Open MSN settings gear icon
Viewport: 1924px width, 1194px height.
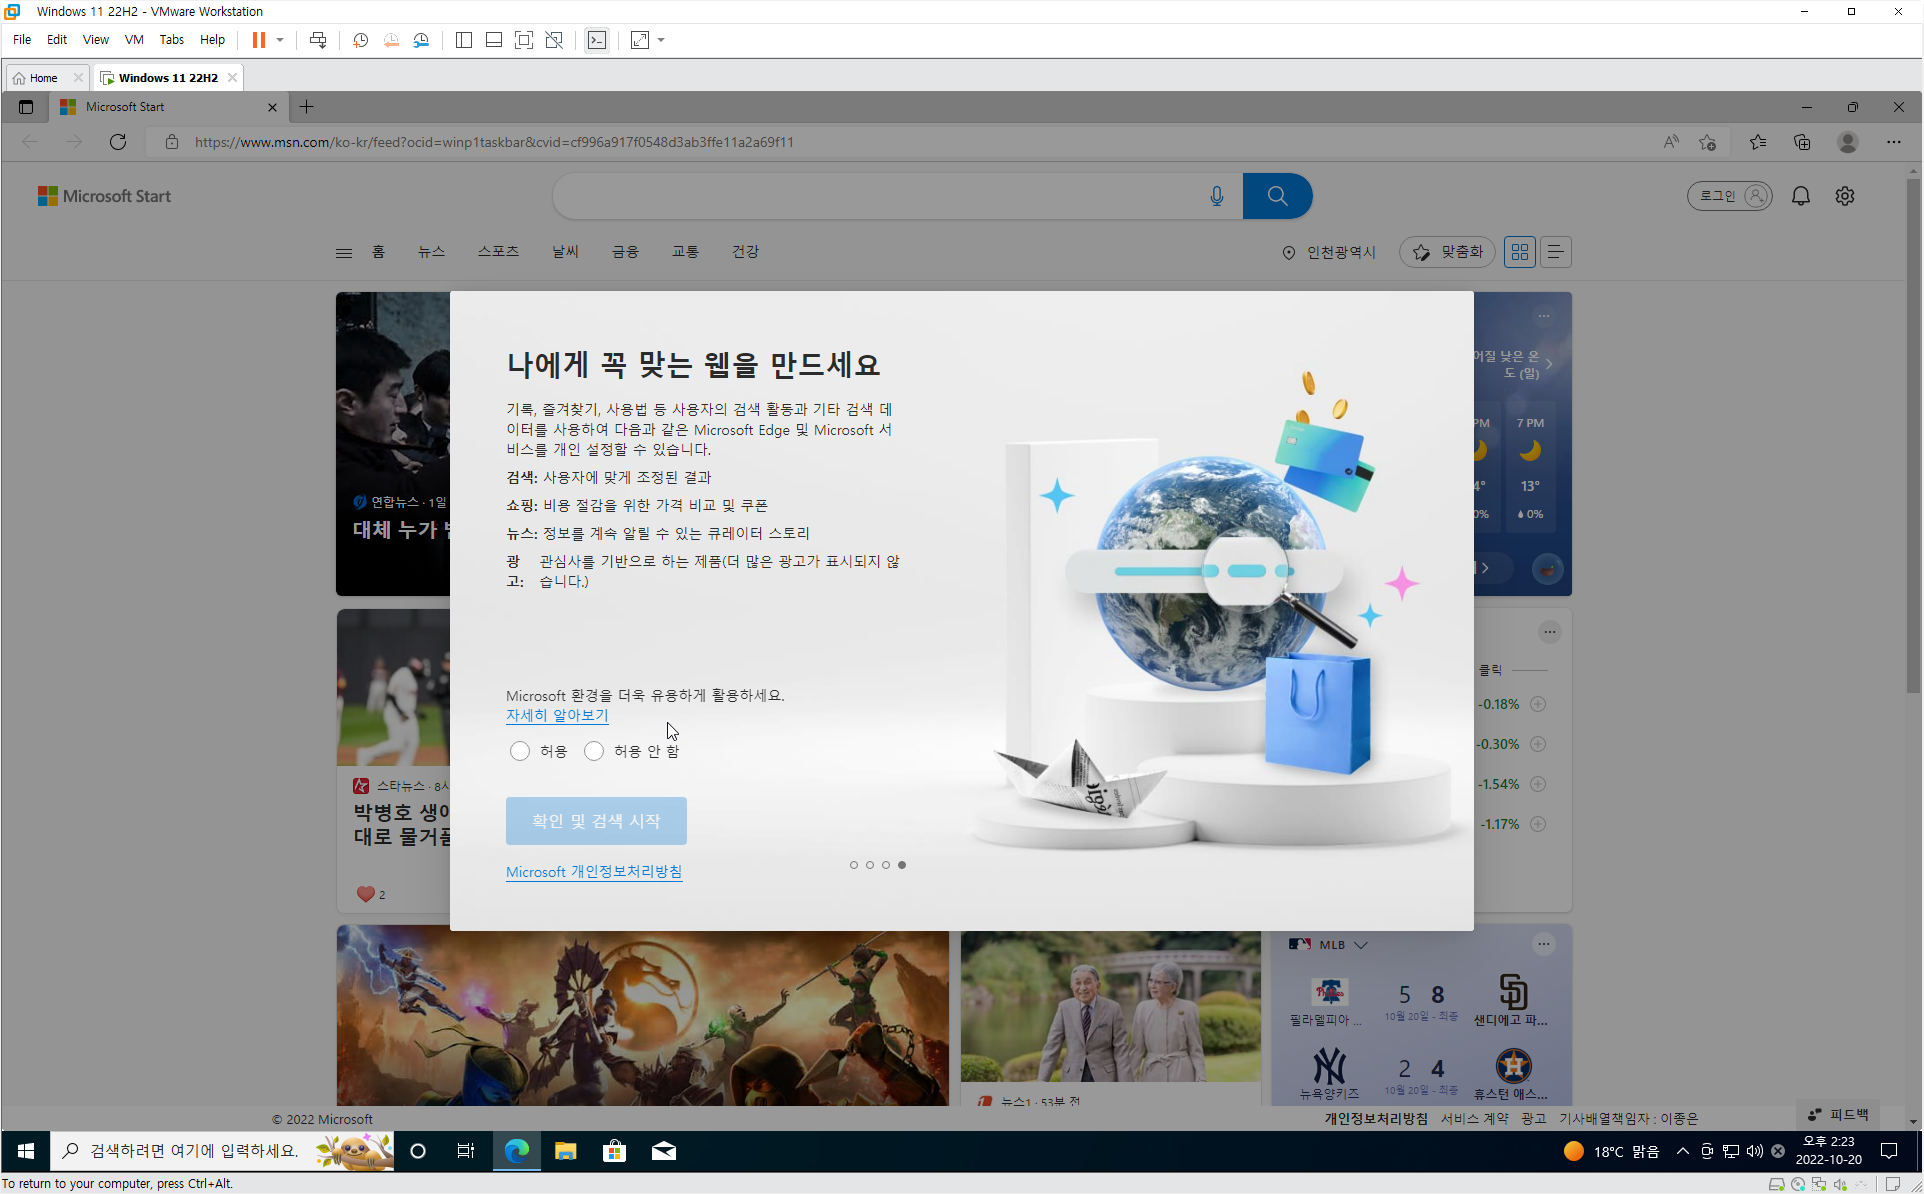coord(1844,196)
